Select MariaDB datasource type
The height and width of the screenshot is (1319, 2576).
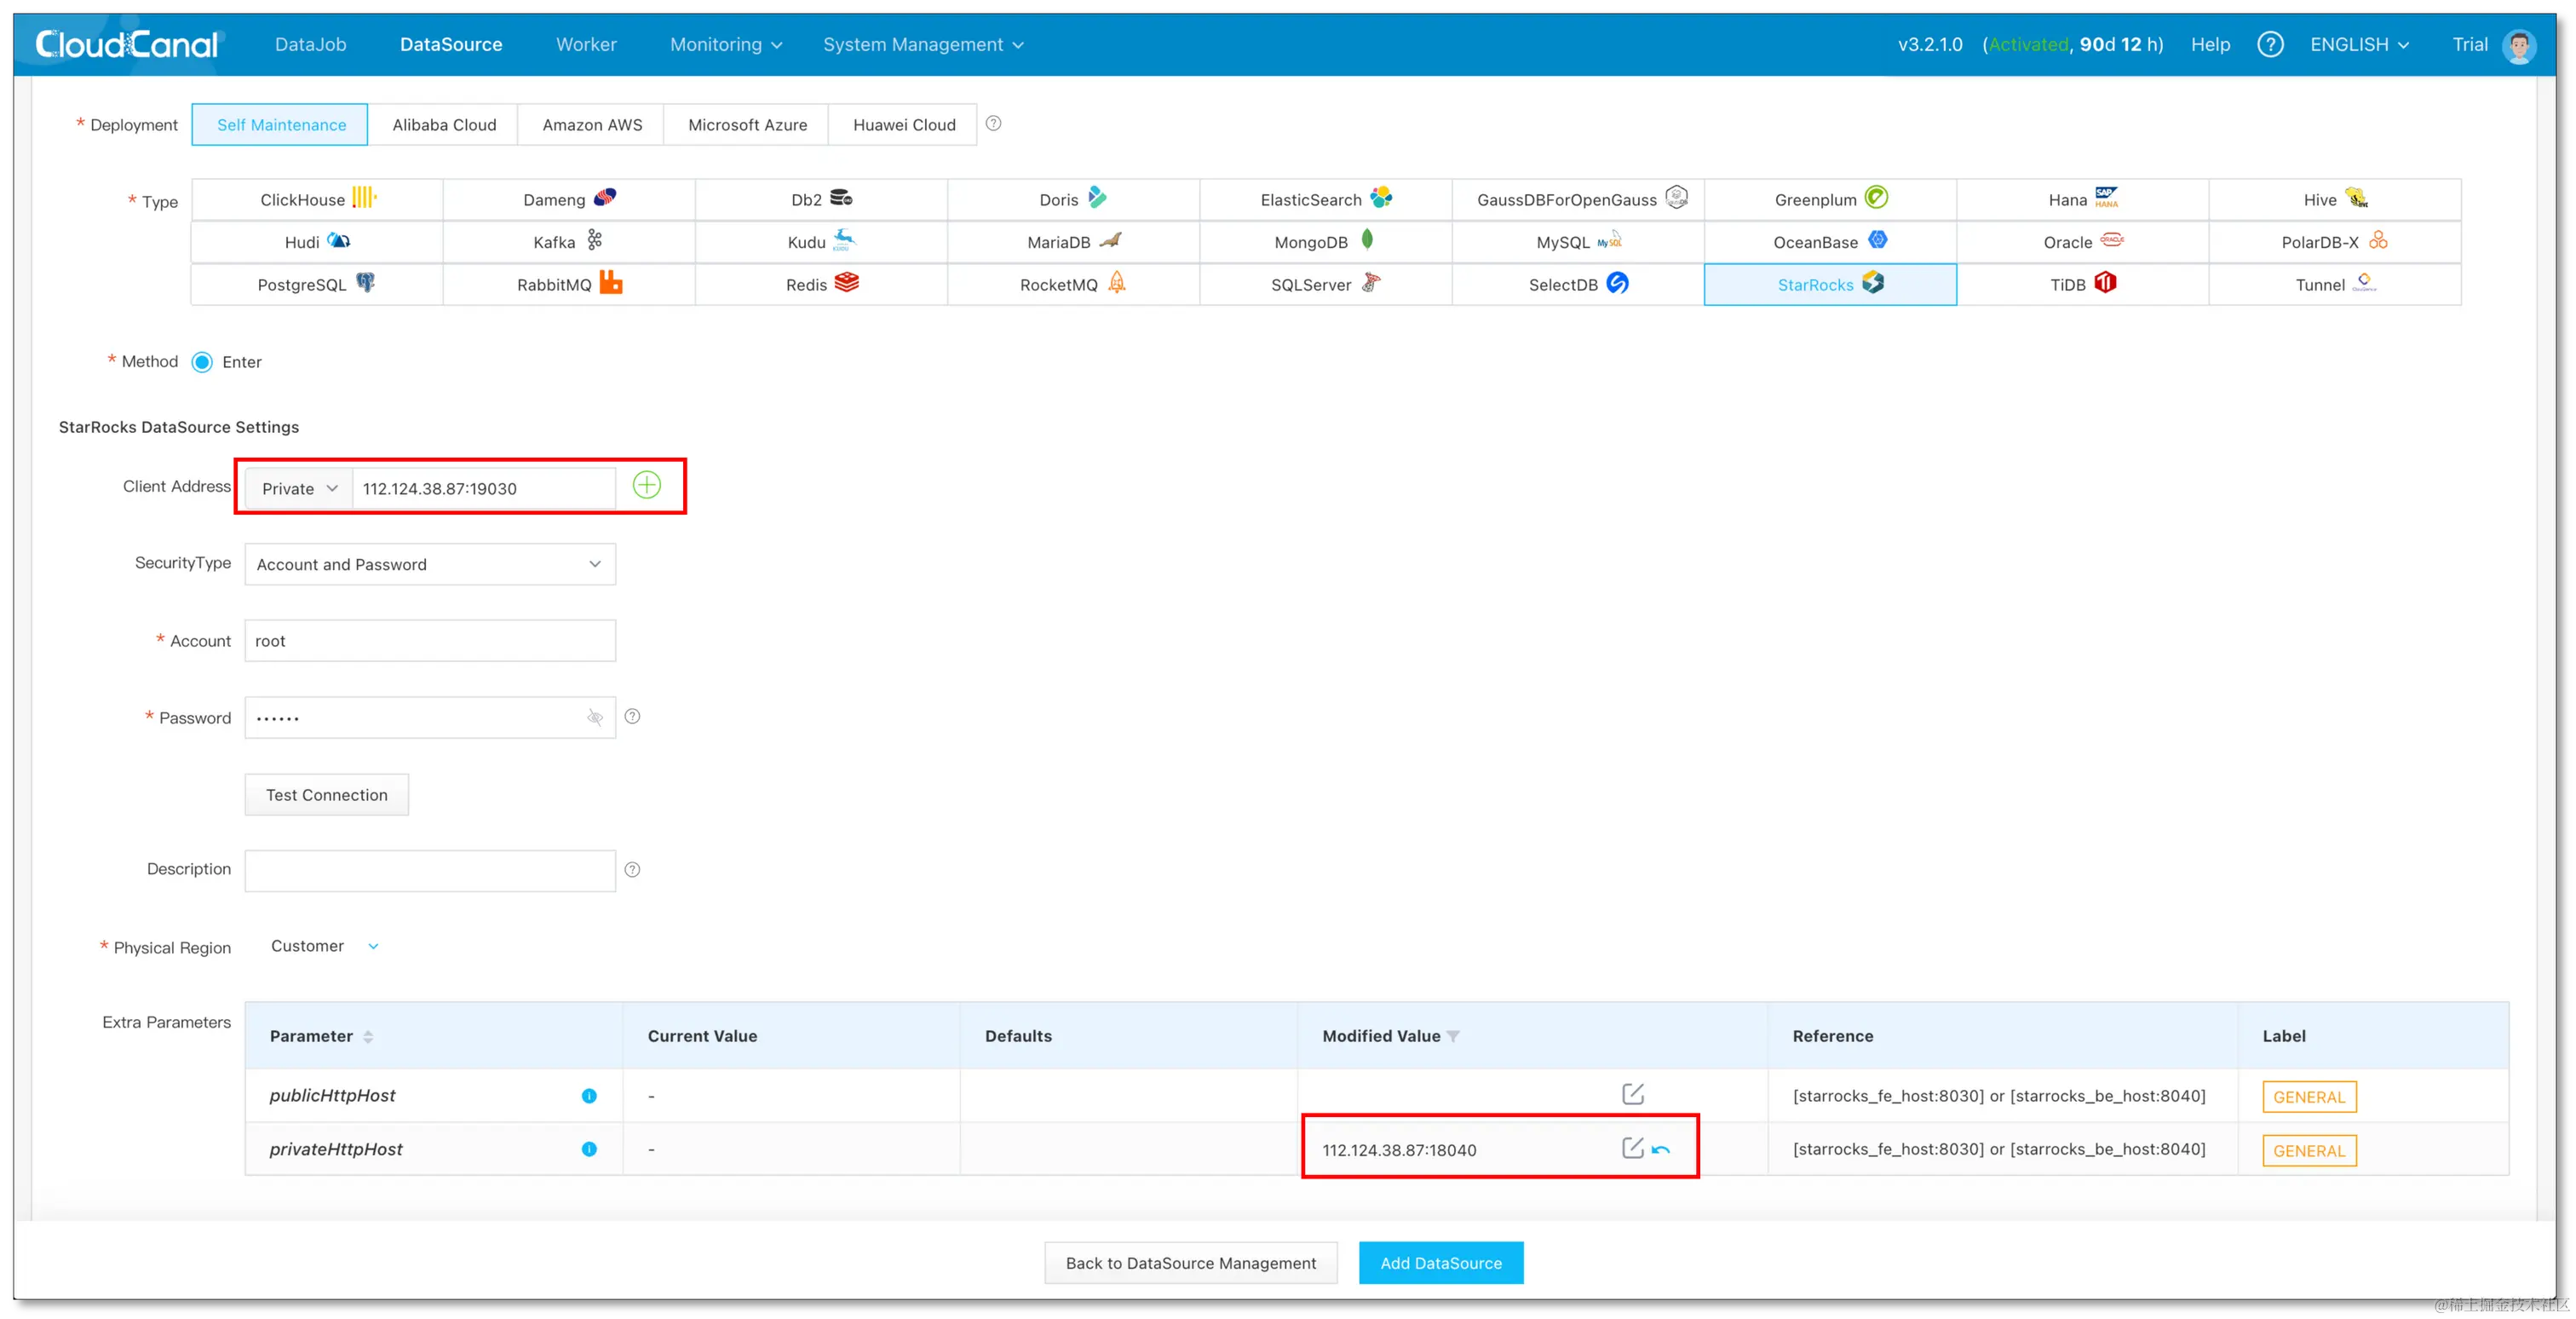pyautogui.click(x=1073, y=242)
